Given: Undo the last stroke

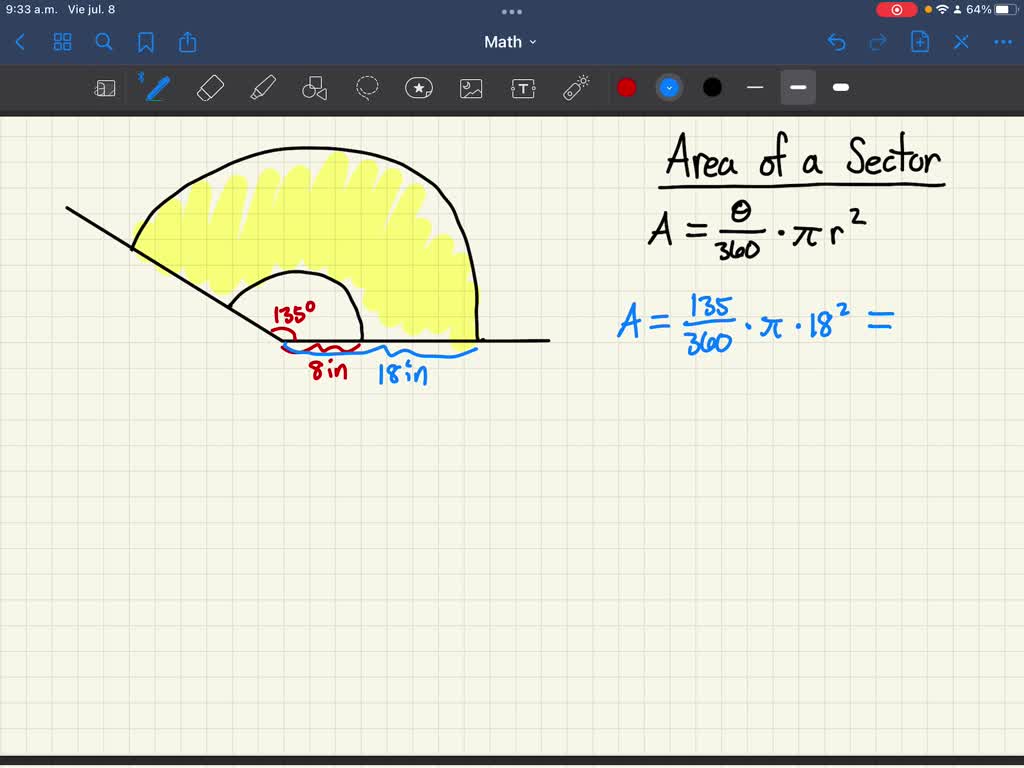Looking at the screenshot, I should pyautogui.click(x=837, y=42).
